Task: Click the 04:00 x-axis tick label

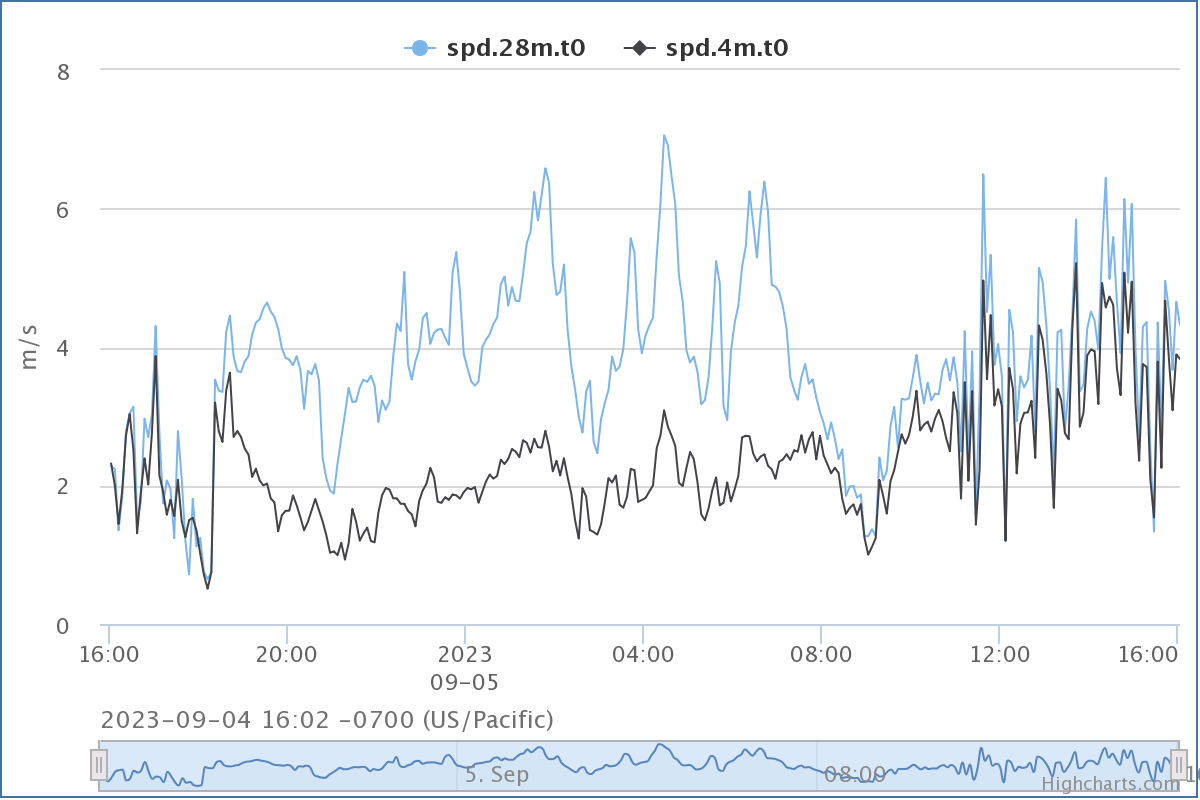Action: [643, 655]
